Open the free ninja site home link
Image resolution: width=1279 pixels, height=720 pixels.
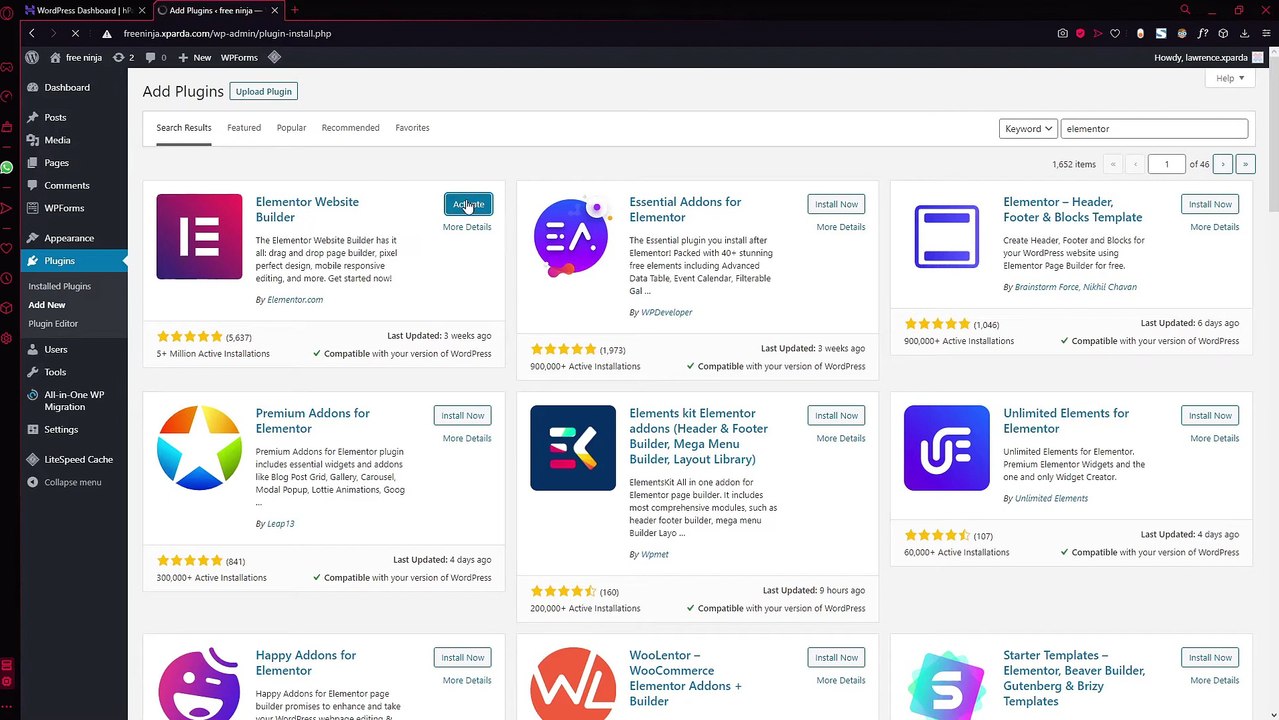76,57
